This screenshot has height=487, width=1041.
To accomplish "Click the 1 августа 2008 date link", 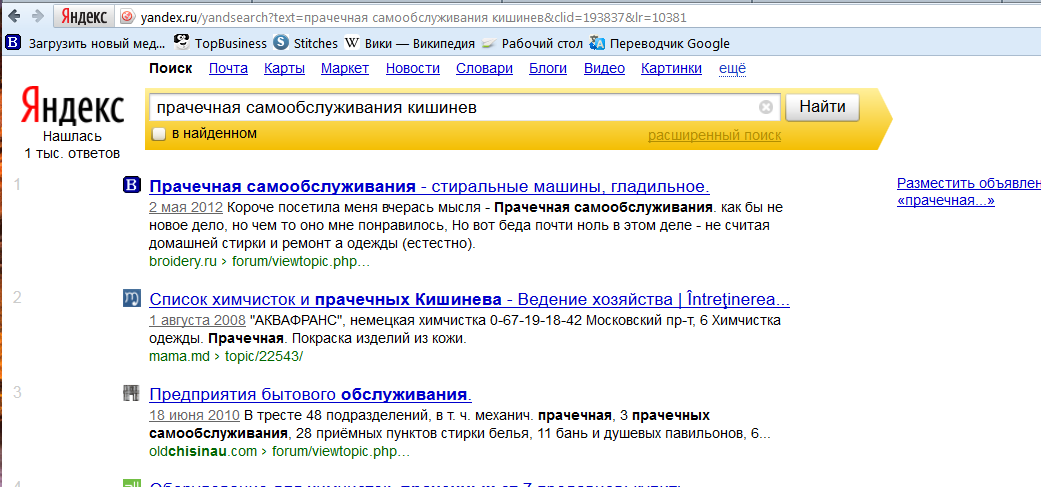I will coord(198,320).
